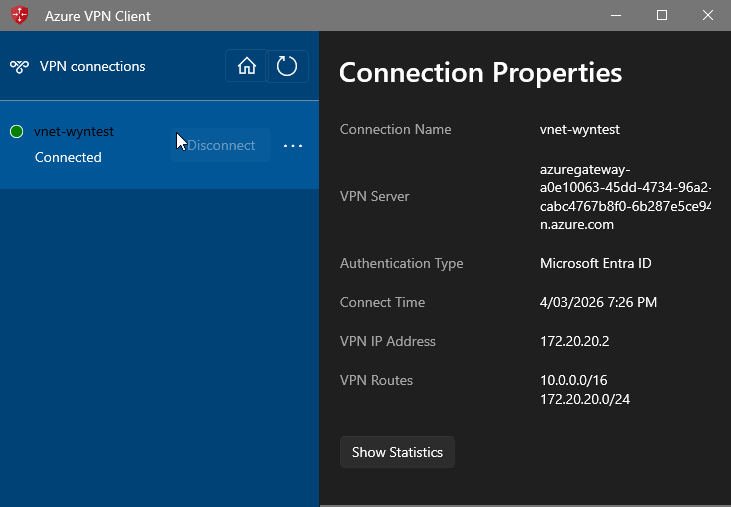Maximize the Azure VPN Client window
Image resolution: width=731 pixels, height=507 pixels.
662,16
